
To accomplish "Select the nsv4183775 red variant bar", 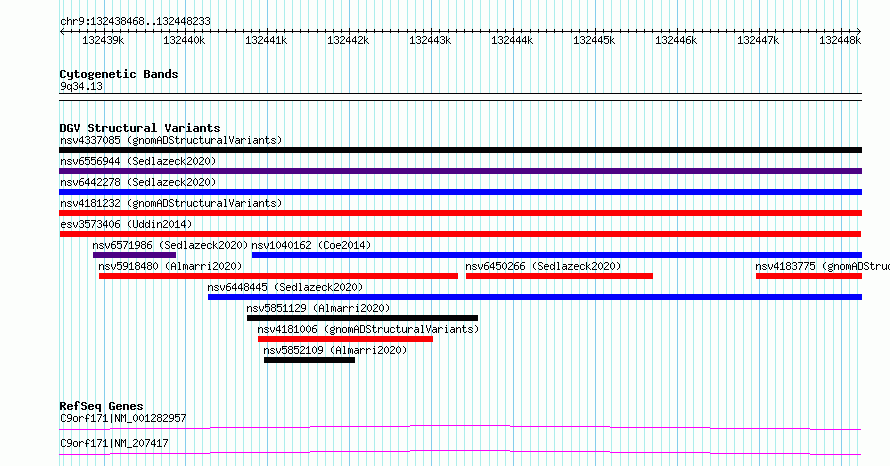I will pyautogui.click(x=809, y=276).
